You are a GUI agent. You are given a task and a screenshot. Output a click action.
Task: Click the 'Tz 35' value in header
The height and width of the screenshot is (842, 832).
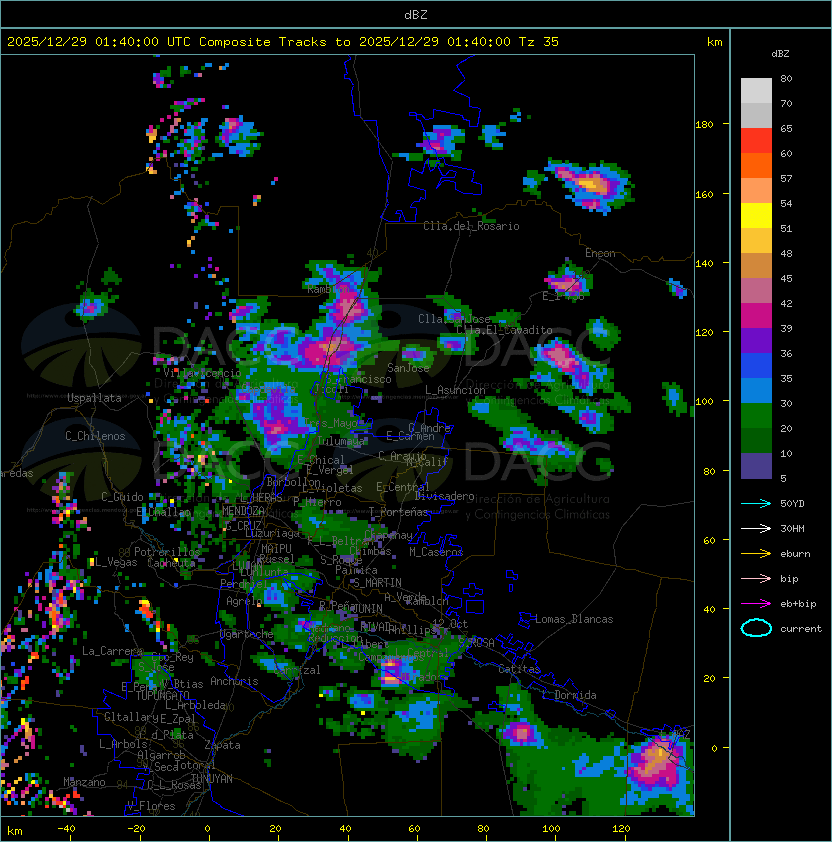click(x=539, y=42)
